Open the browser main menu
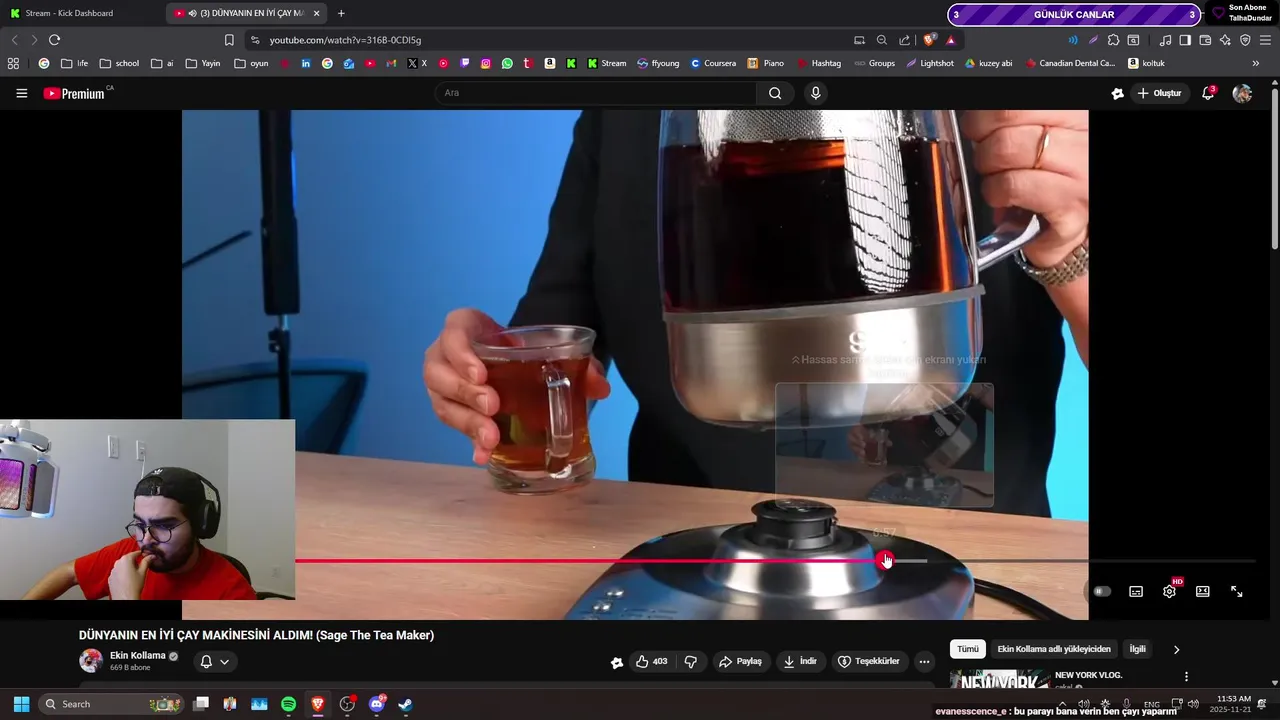1280x720 pixels. tap(1265, 40)
